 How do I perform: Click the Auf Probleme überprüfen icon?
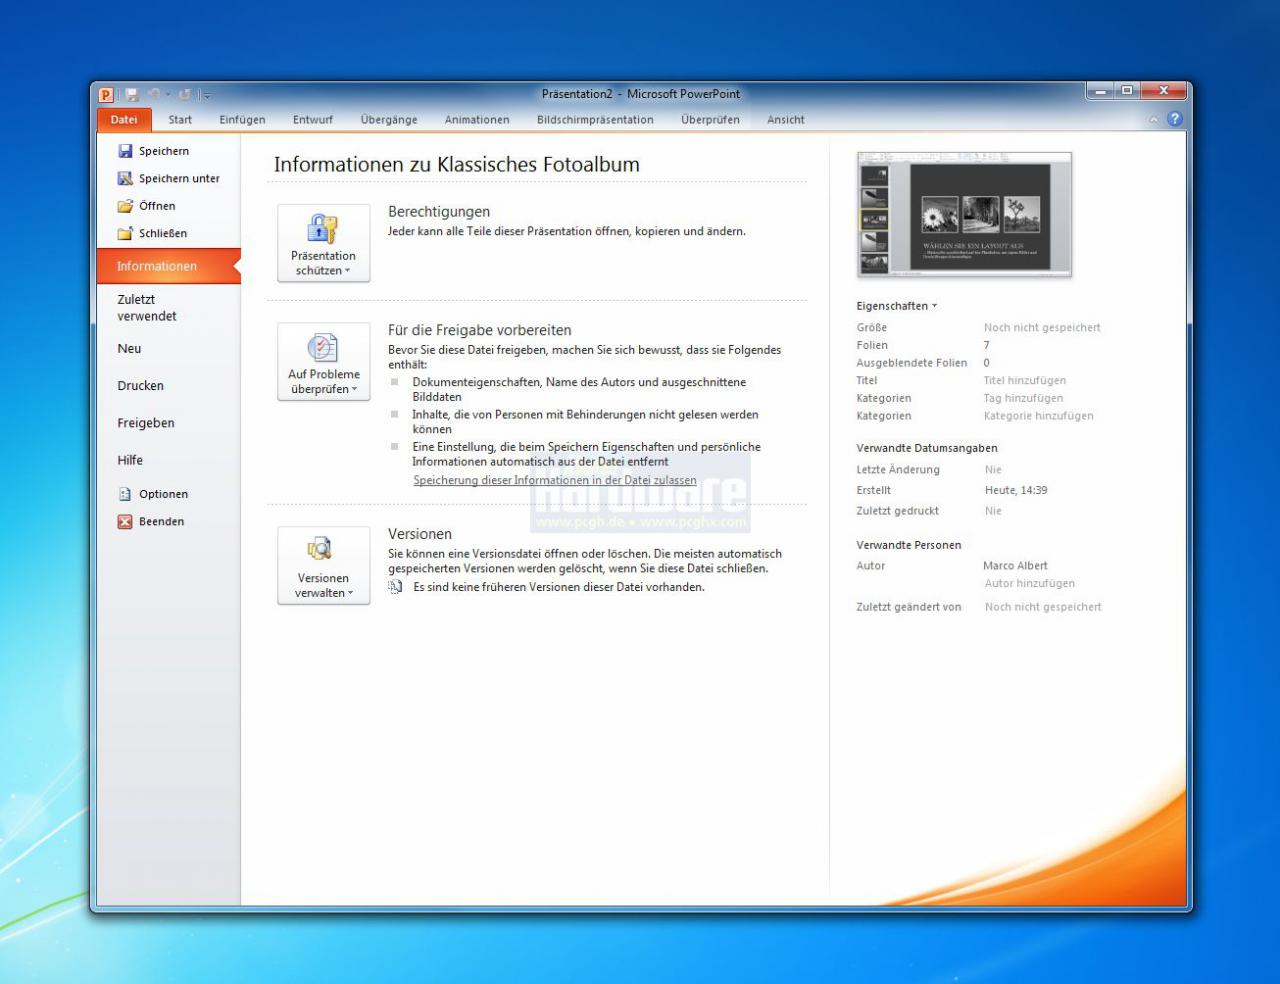point(322,347)
